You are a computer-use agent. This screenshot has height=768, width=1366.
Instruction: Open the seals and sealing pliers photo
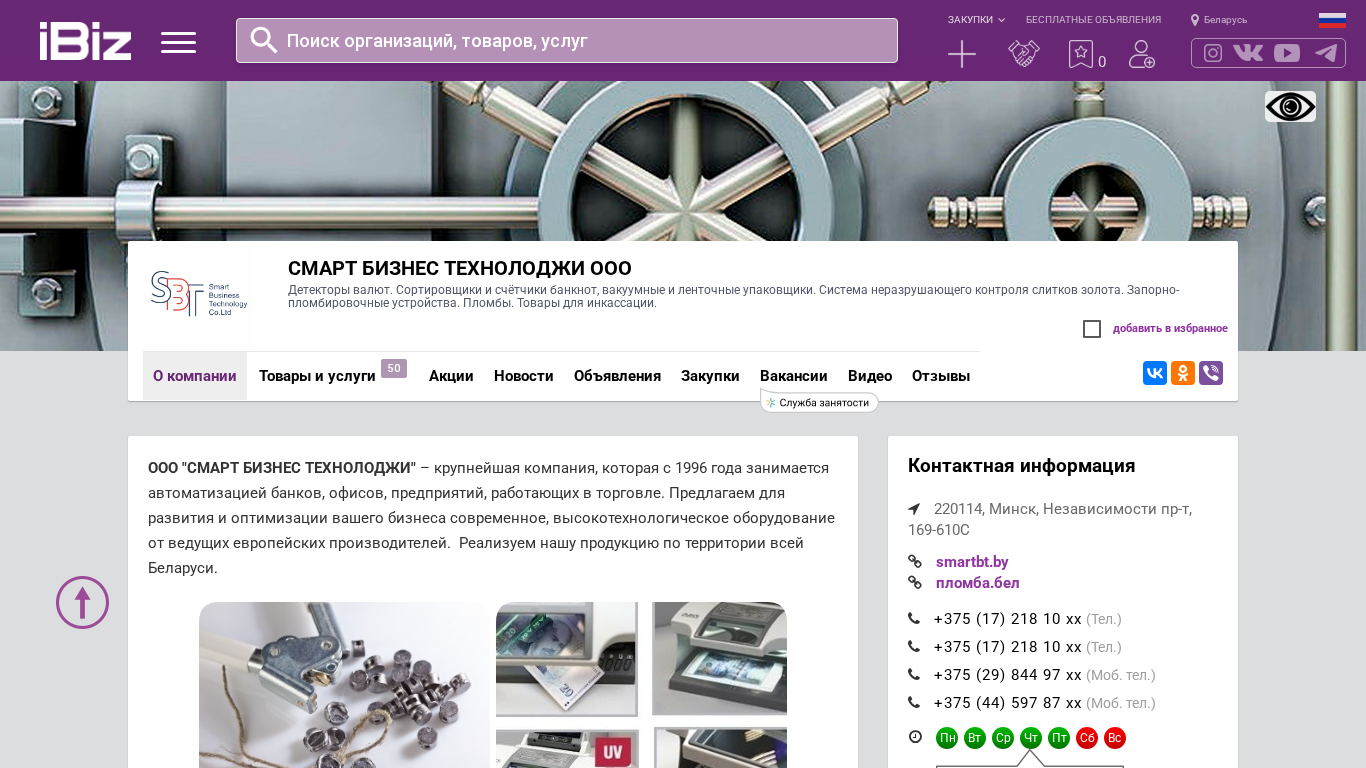(x=344, y=685)
